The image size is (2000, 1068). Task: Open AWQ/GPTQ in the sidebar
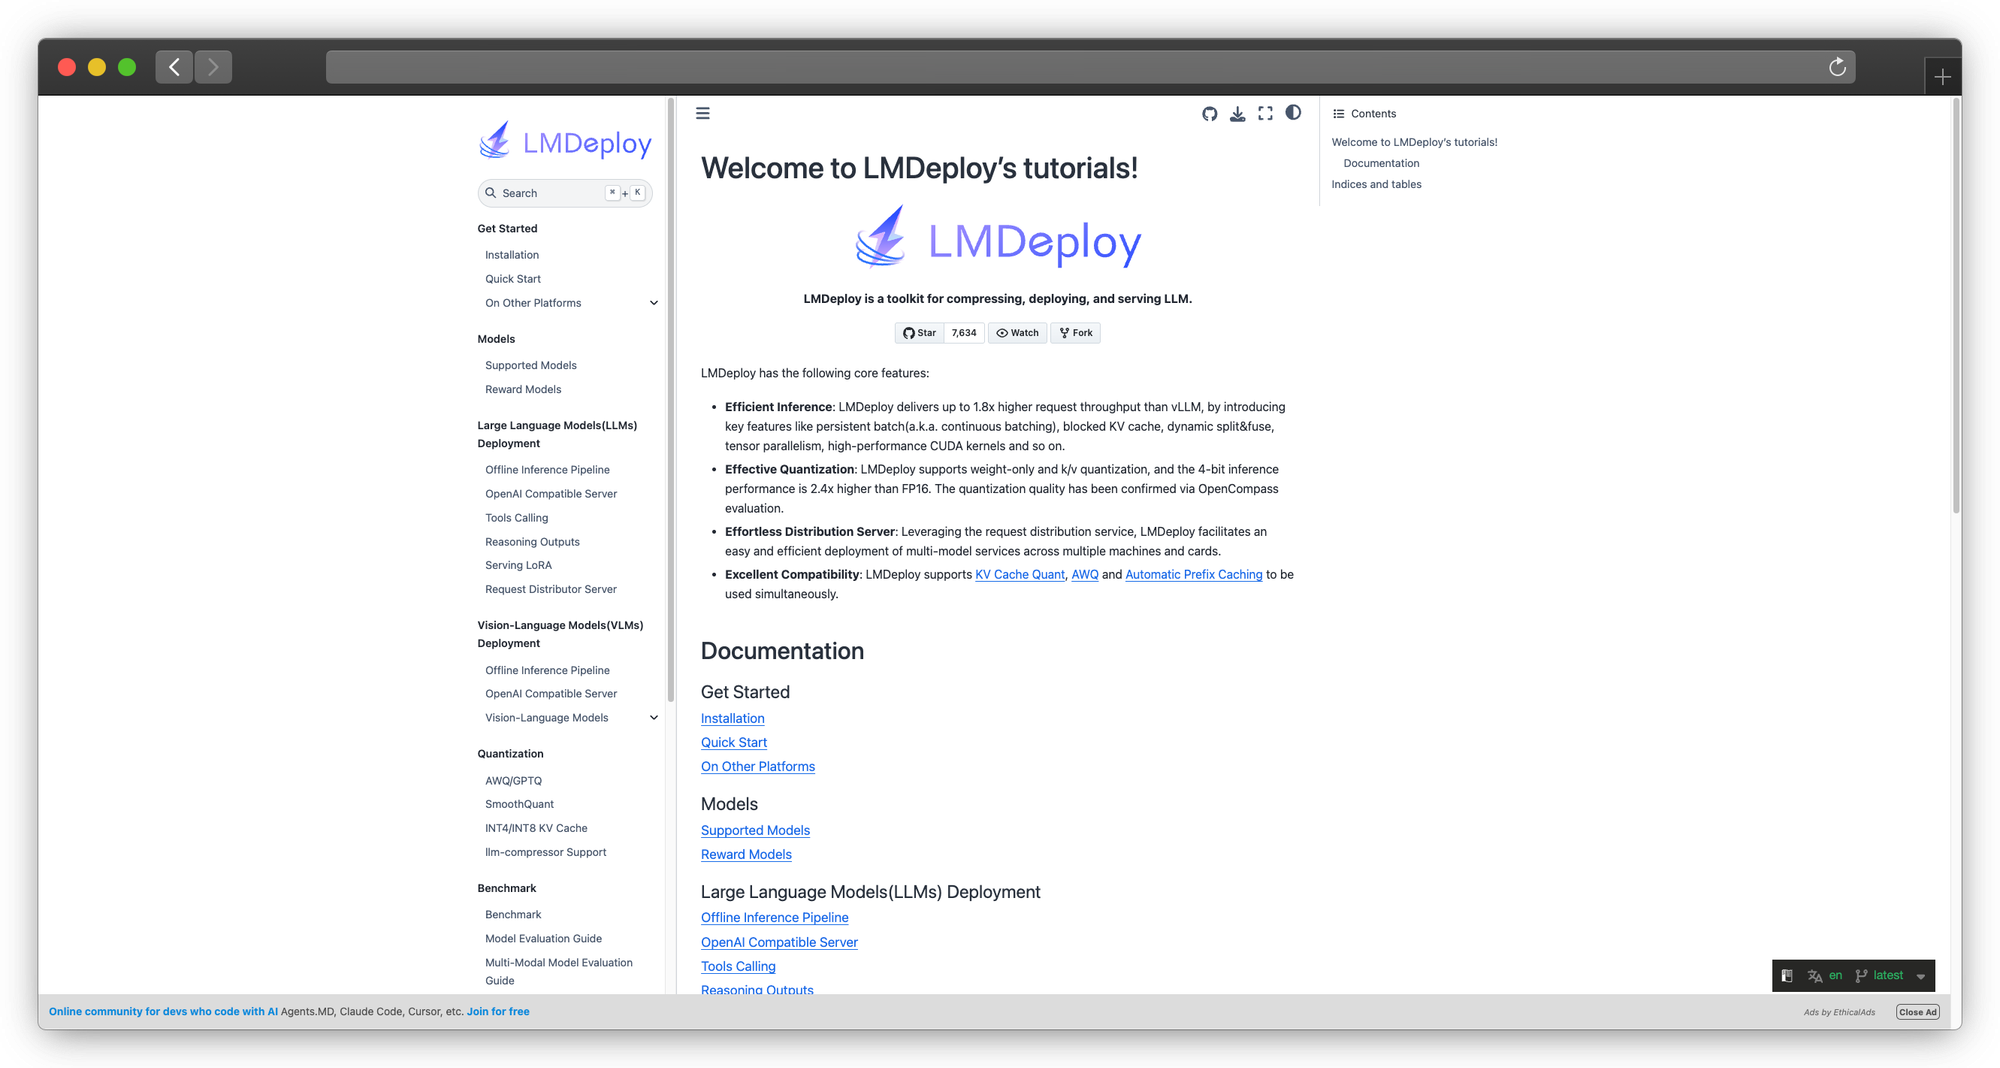coord(514,781)
